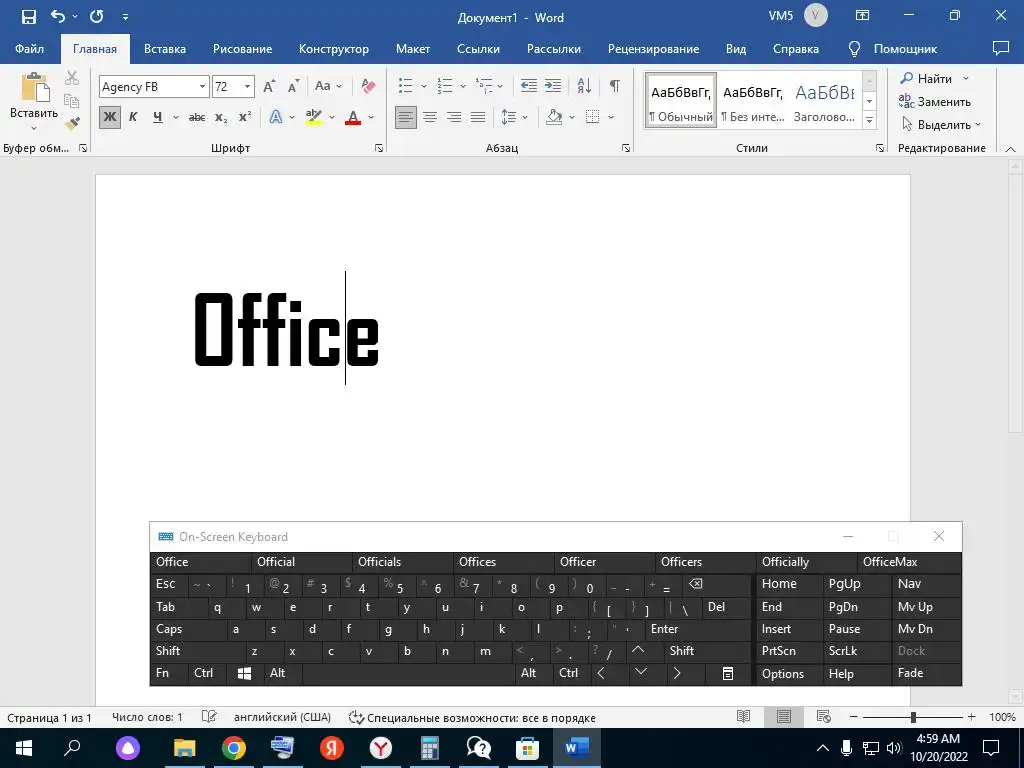
Task: Undo the last action
Action: 58,16
